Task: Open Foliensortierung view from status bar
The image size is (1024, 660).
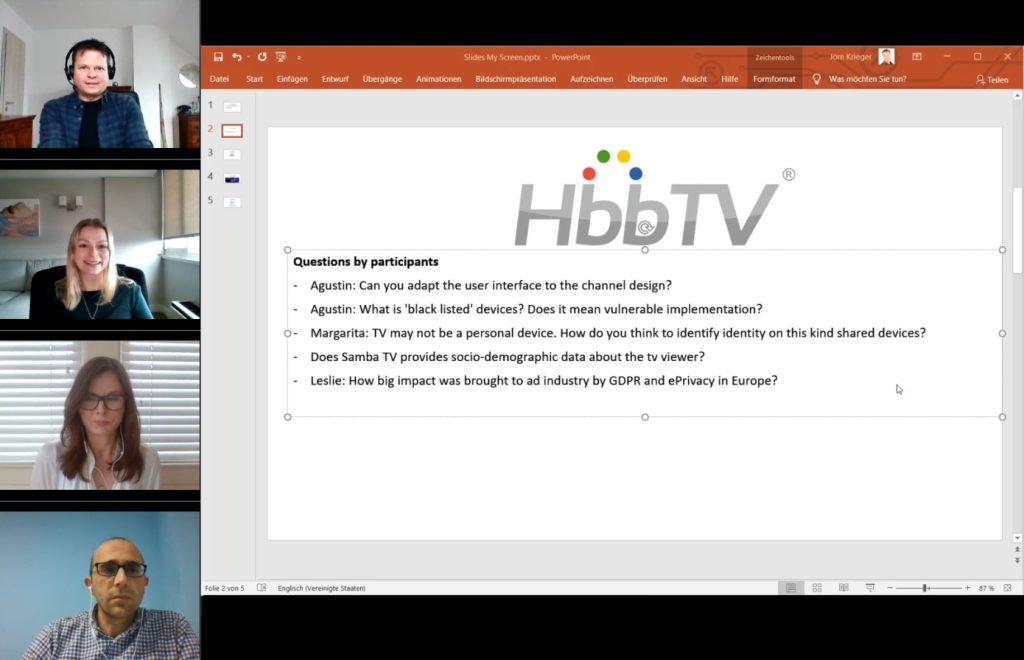Action: coord(817,588)
